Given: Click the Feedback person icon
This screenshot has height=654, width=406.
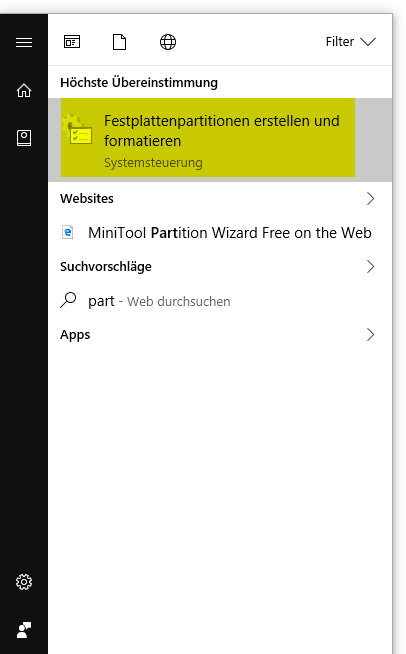Looking at the screenshot, I should (x=24, y=630).
